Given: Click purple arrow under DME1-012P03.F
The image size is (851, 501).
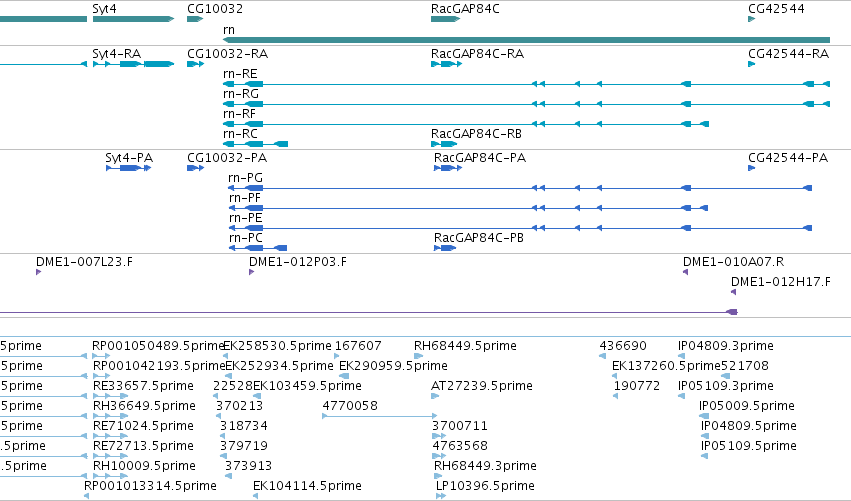Looking at the screenshot, I should (x=251, y=272).
